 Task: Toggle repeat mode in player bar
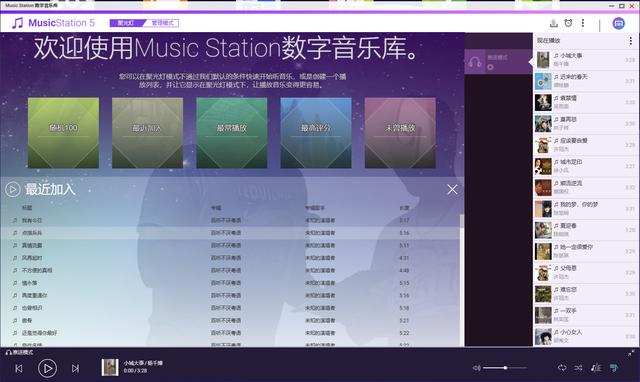pyautogui.click(x=562, y=368)
